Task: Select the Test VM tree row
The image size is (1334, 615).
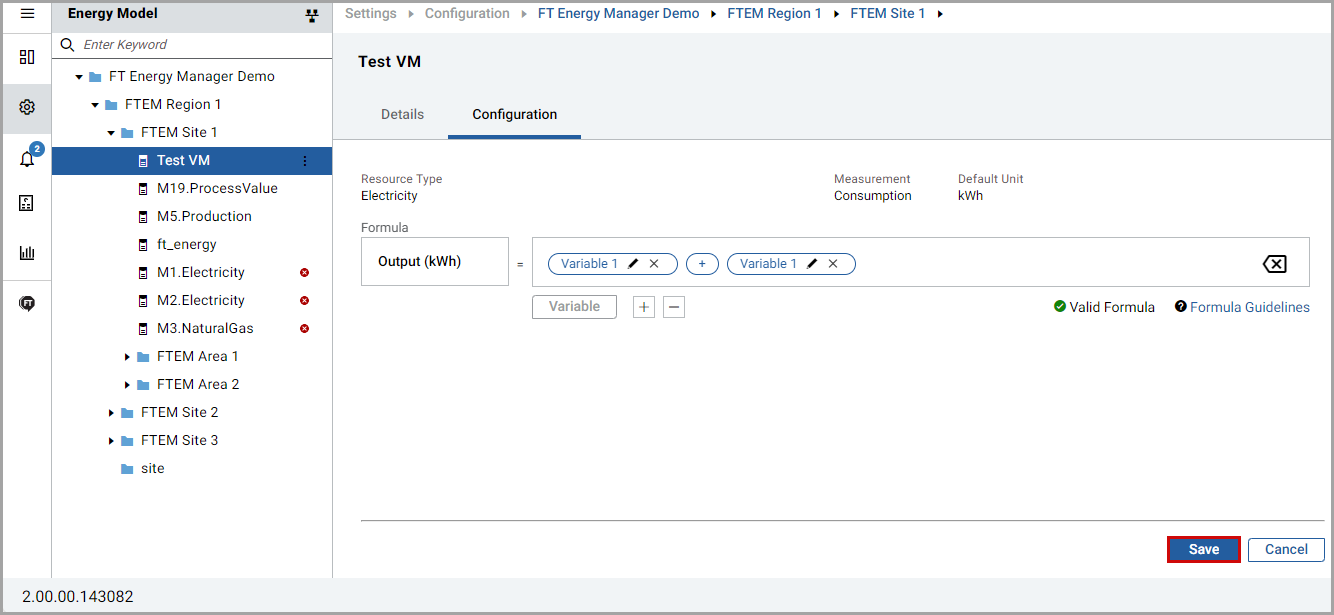Action: pos(192,161)
